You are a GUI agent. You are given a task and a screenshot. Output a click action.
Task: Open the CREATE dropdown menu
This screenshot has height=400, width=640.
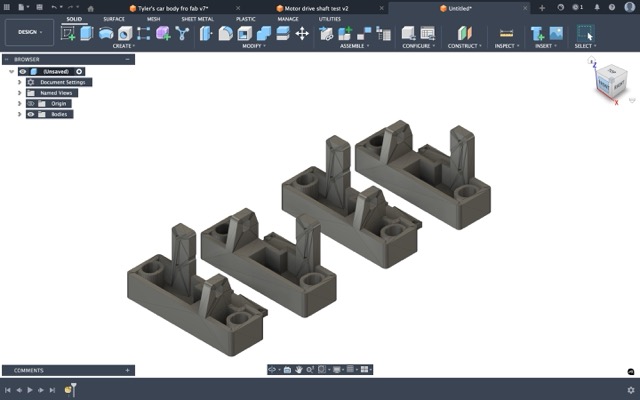[124, 46]
